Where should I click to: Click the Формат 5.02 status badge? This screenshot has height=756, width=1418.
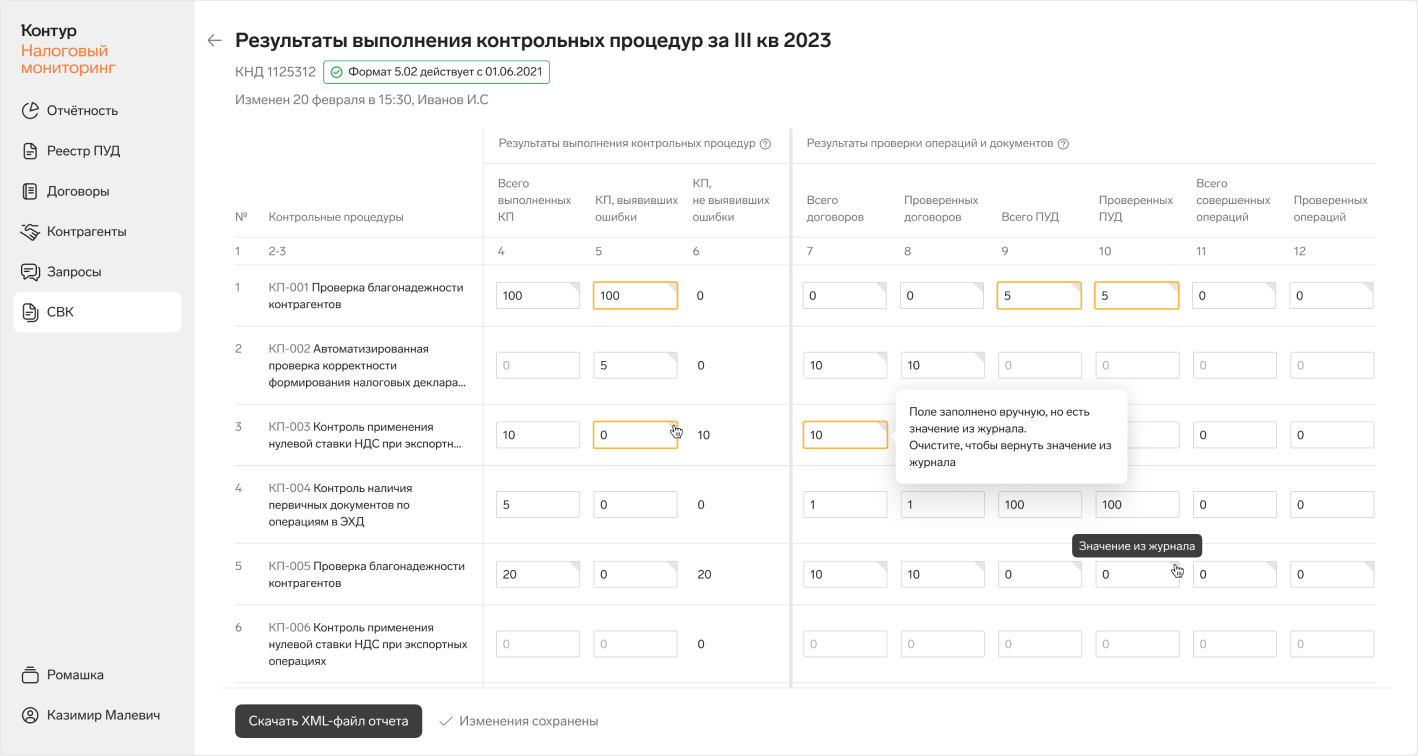coord(436,72)
